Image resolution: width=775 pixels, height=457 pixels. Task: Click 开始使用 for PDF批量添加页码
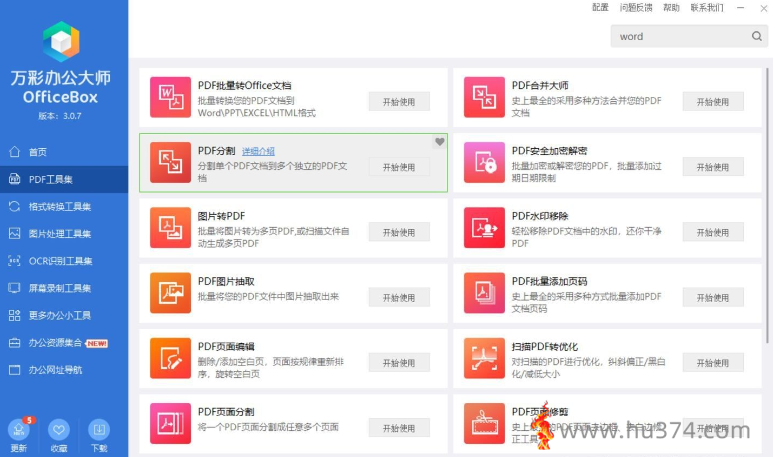713,297
